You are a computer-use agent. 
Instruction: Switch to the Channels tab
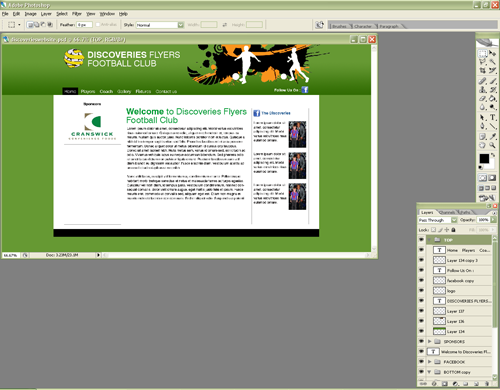(447, 212)
